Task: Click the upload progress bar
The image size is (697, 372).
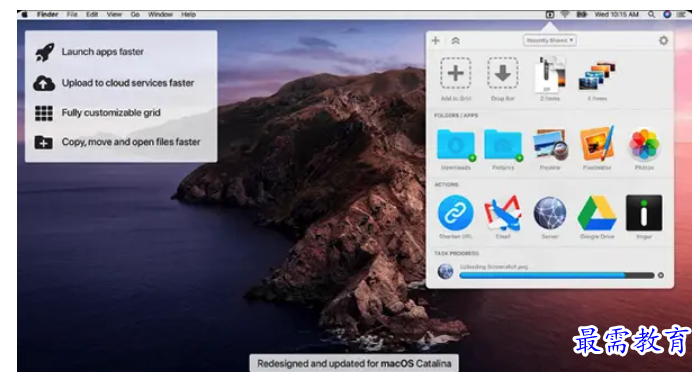Action: pyautogui.click(x=557, y=276)
